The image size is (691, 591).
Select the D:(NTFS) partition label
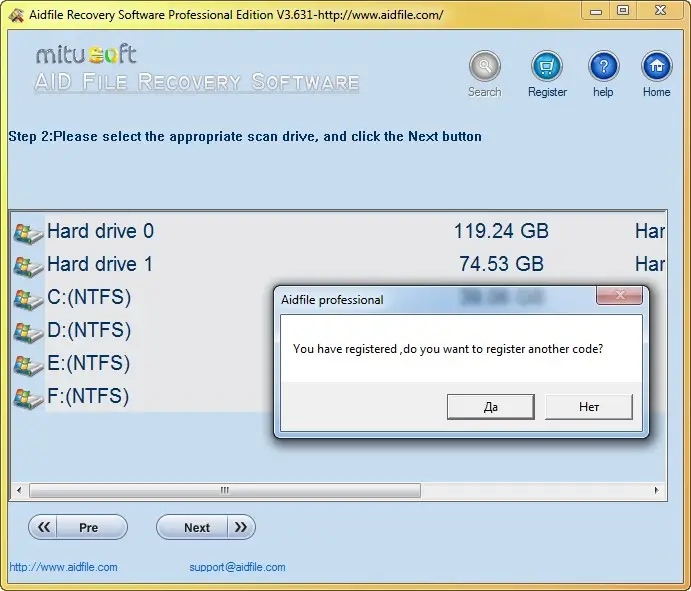tap(89, 331)
